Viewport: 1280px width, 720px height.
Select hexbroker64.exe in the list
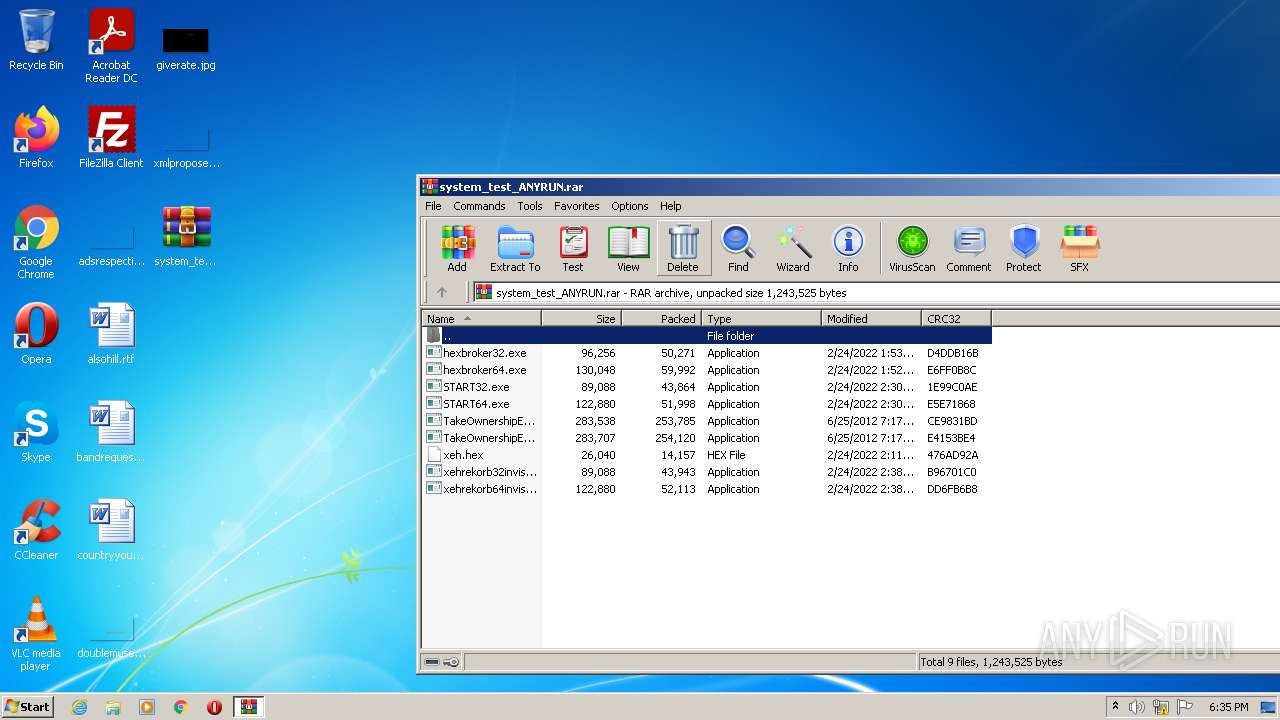click(707, 370)
